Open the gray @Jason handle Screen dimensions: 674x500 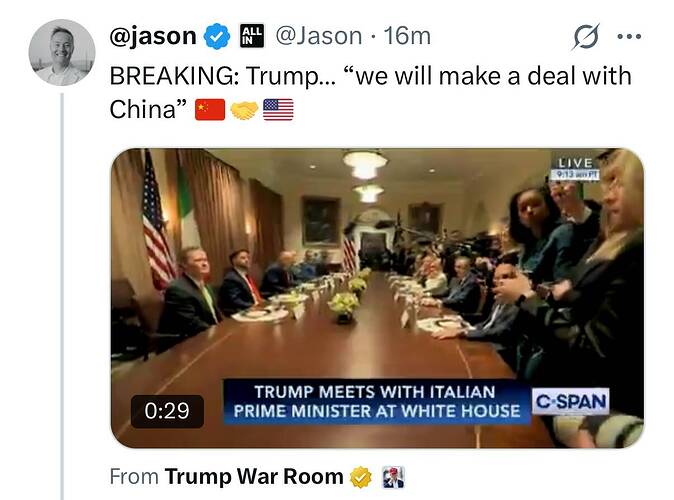point(319,36)
